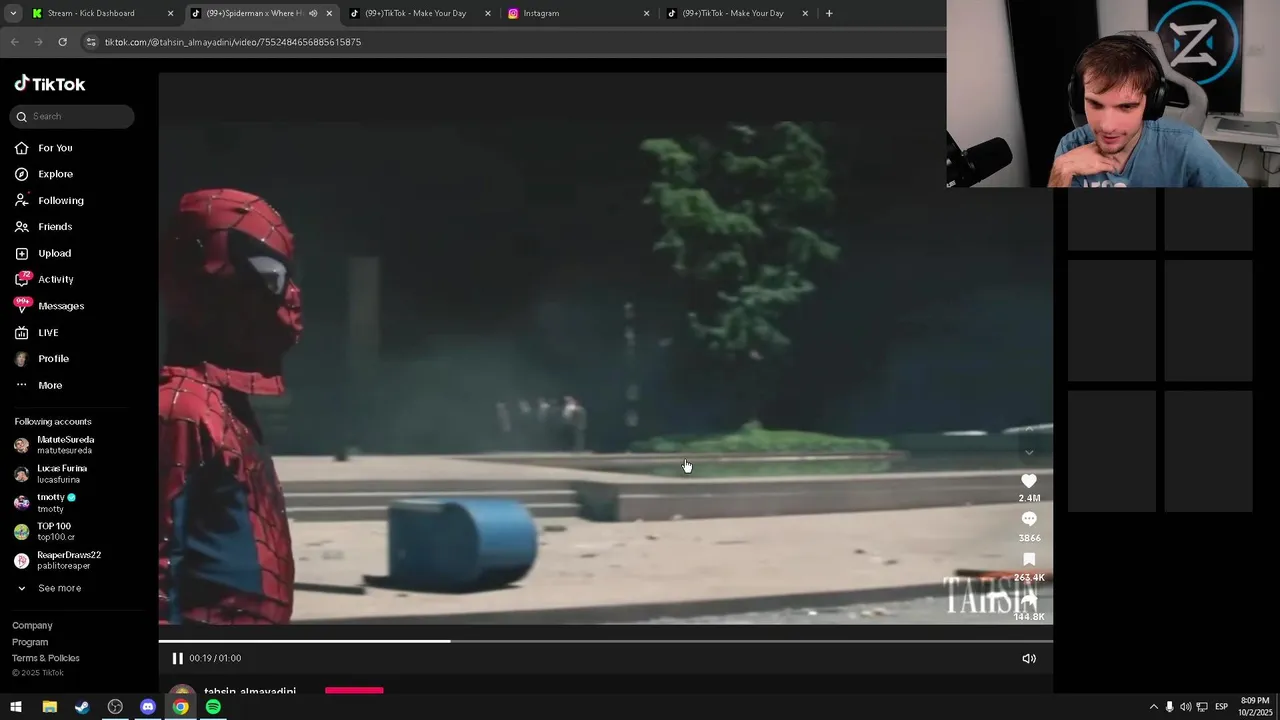This screenshot has width=1280, height=720.
Task: Seek on the video progress bar
Action: click(605, 641)
